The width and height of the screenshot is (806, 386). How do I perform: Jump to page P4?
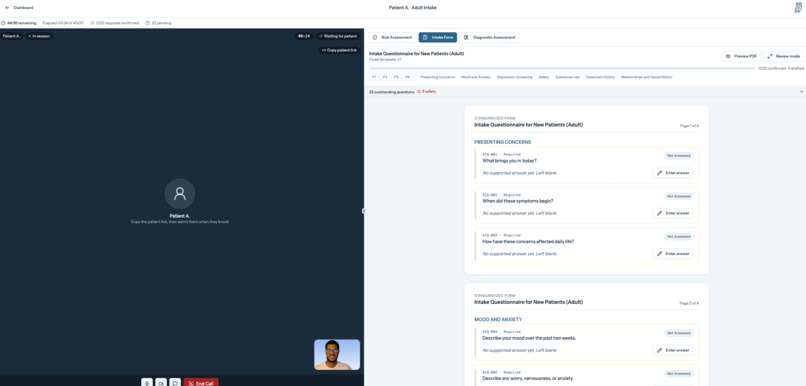[408, 77]
